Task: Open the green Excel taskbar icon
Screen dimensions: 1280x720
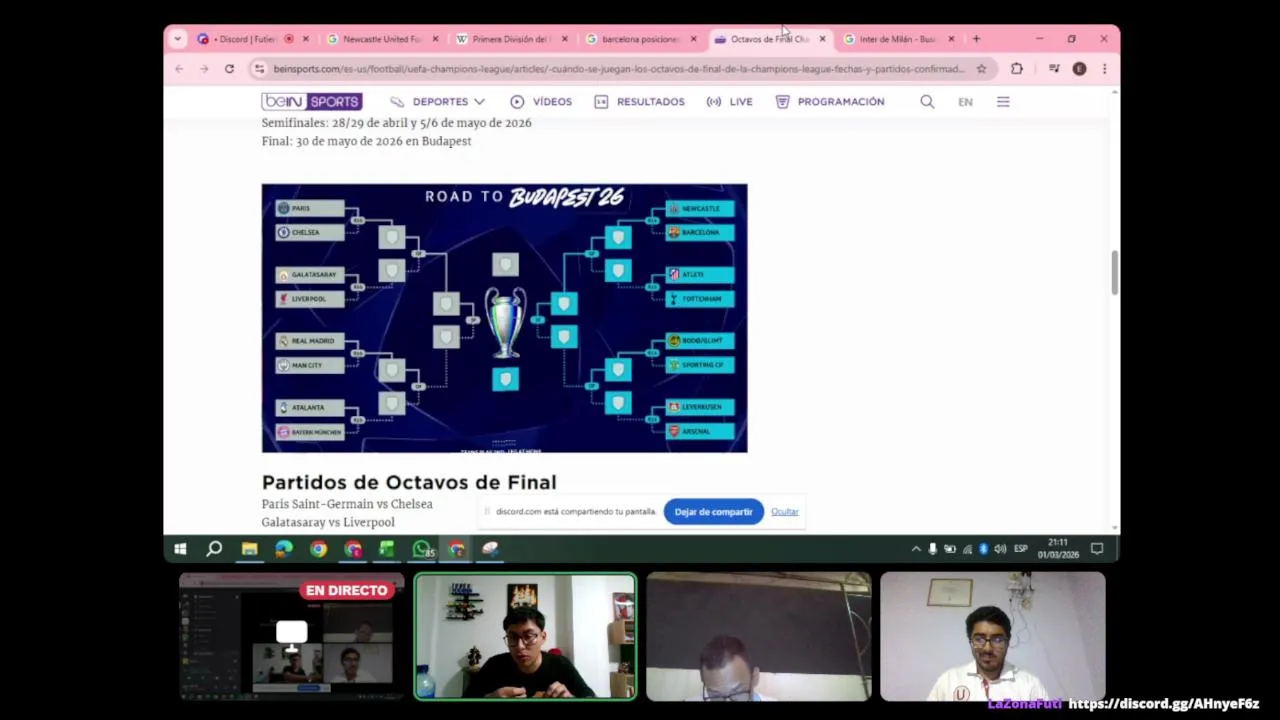Action: 387,549
